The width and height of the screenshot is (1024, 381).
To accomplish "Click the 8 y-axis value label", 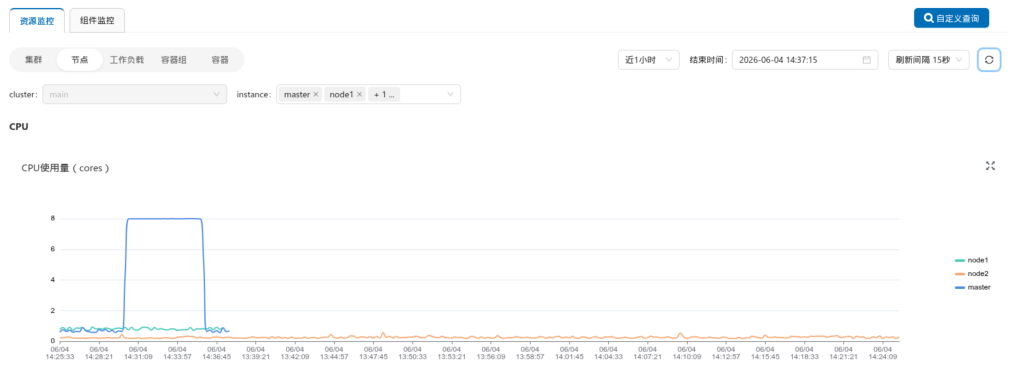I will point(52,219).
